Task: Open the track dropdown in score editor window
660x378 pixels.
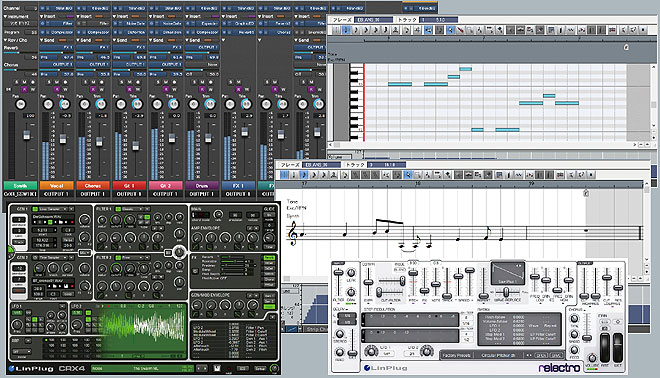Action: (x=387, y=165)
